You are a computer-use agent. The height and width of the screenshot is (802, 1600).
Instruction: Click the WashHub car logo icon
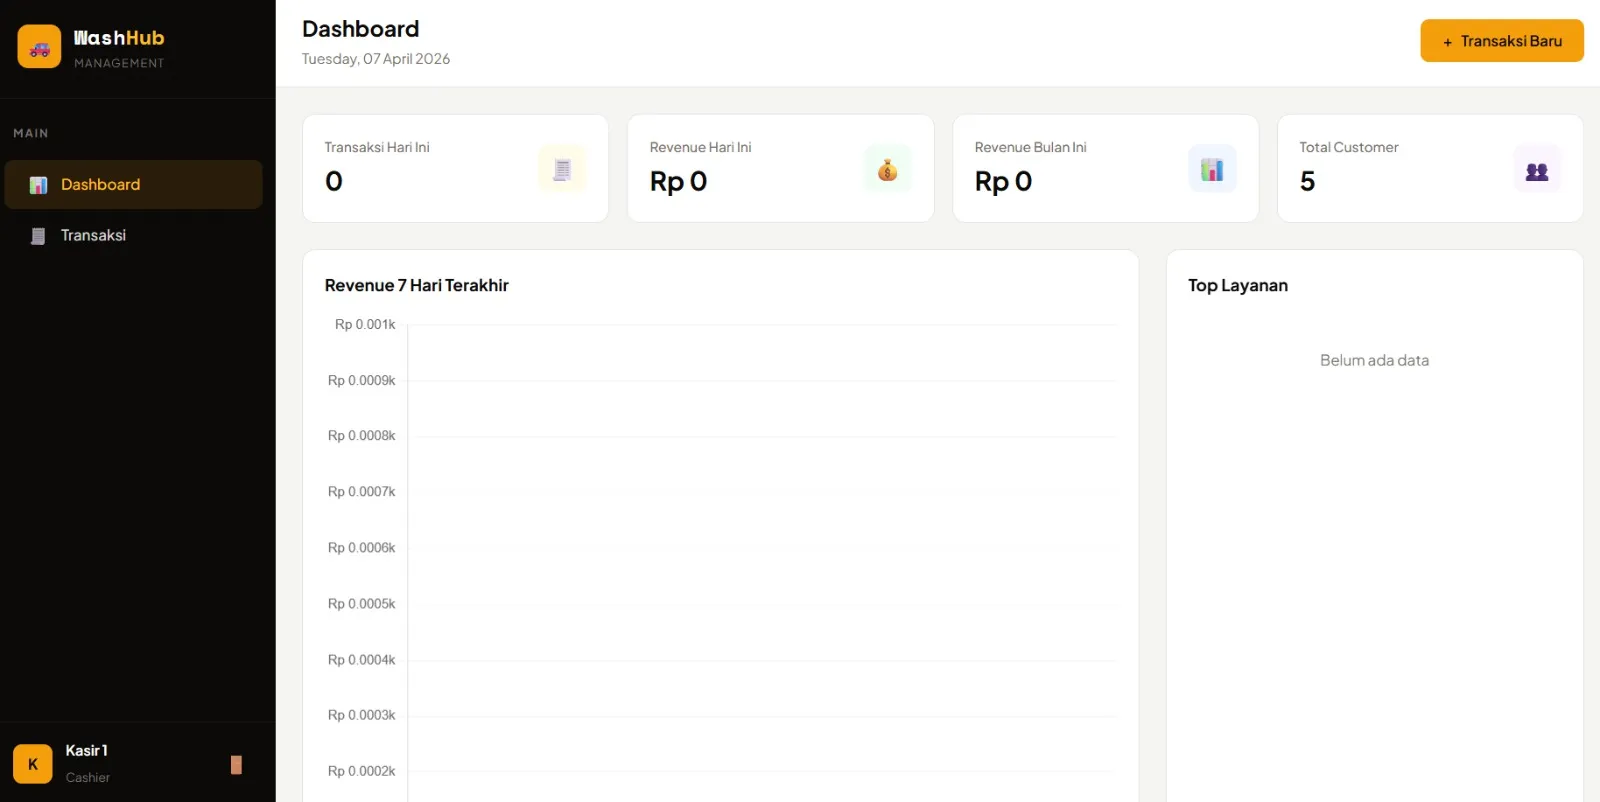39,47
